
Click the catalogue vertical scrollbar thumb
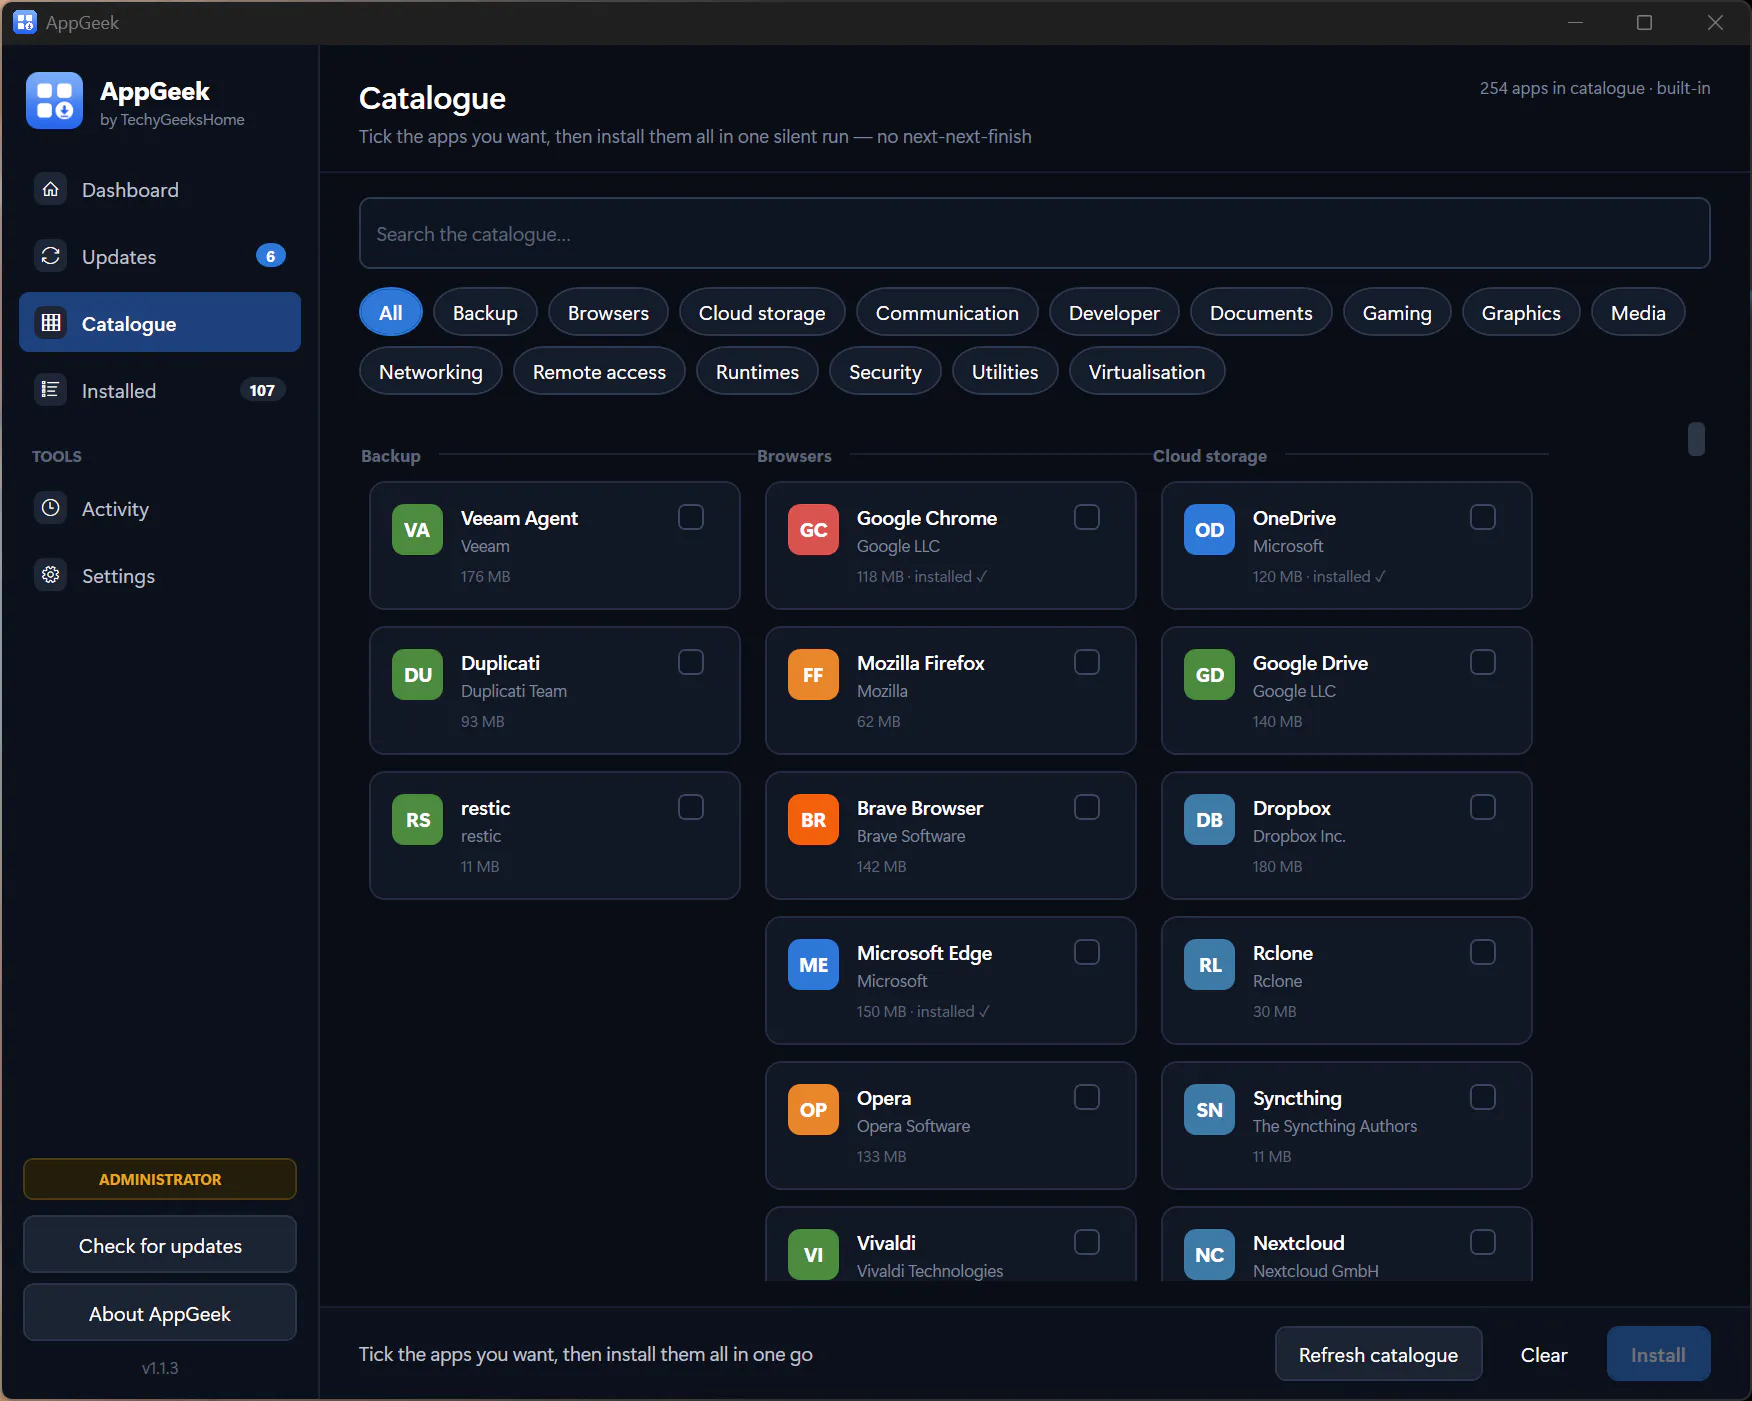[1696, 439]
